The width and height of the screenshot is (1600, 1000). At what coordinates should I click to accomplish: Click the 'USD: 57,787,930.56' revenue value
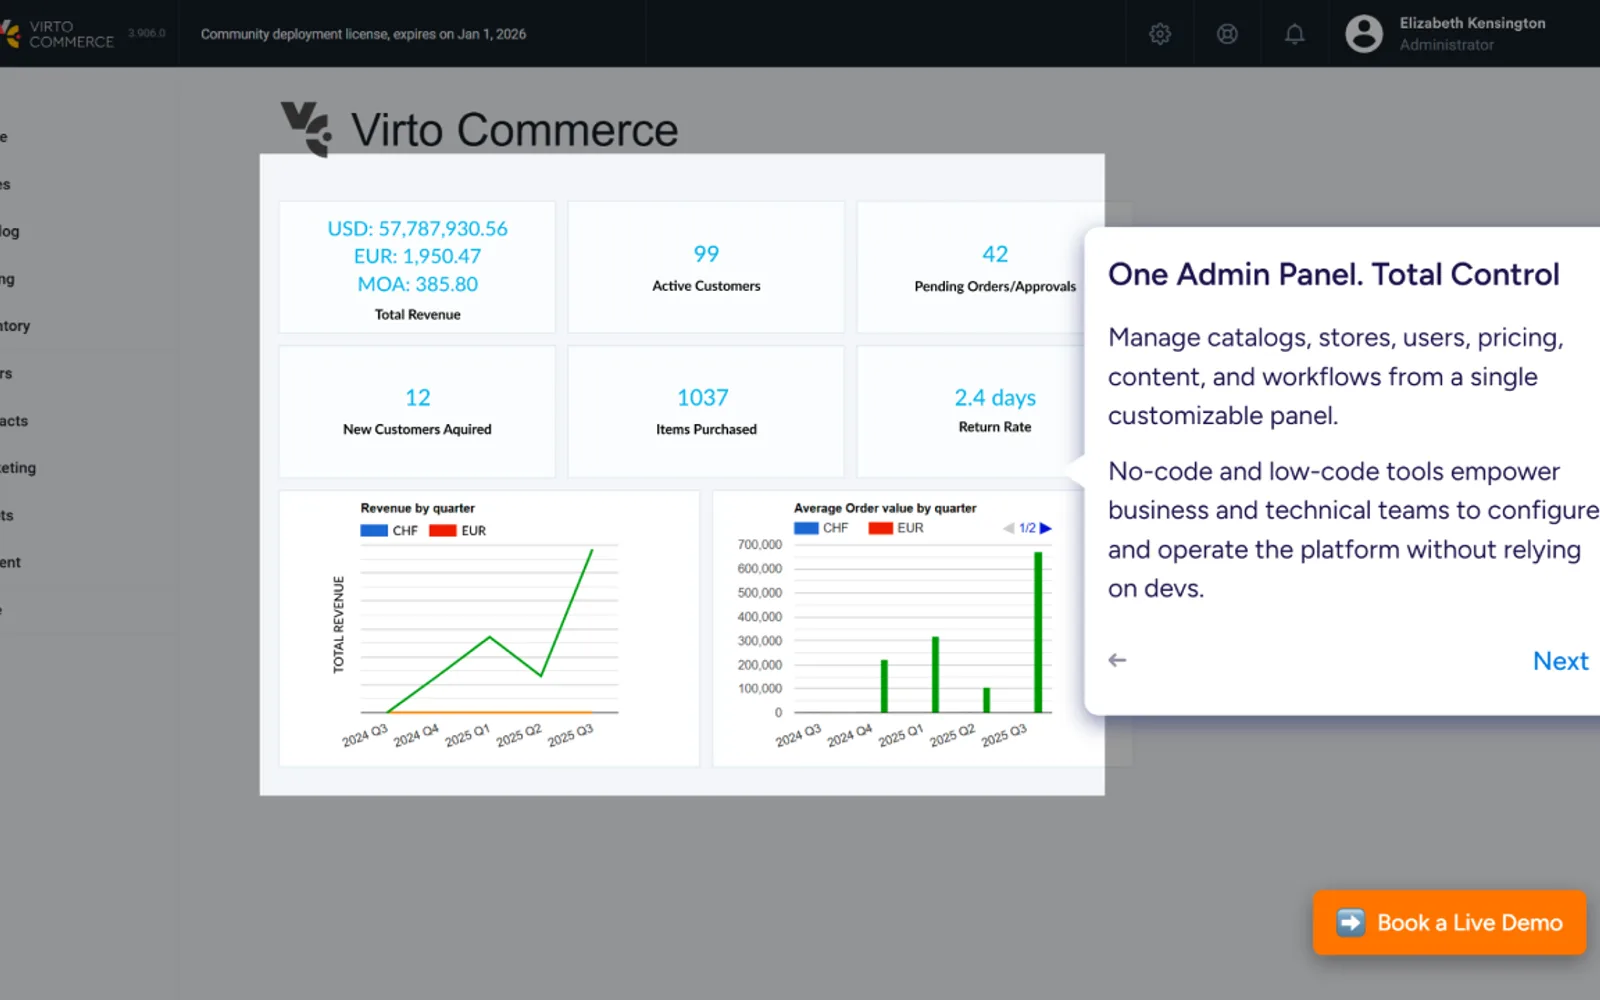417,229
